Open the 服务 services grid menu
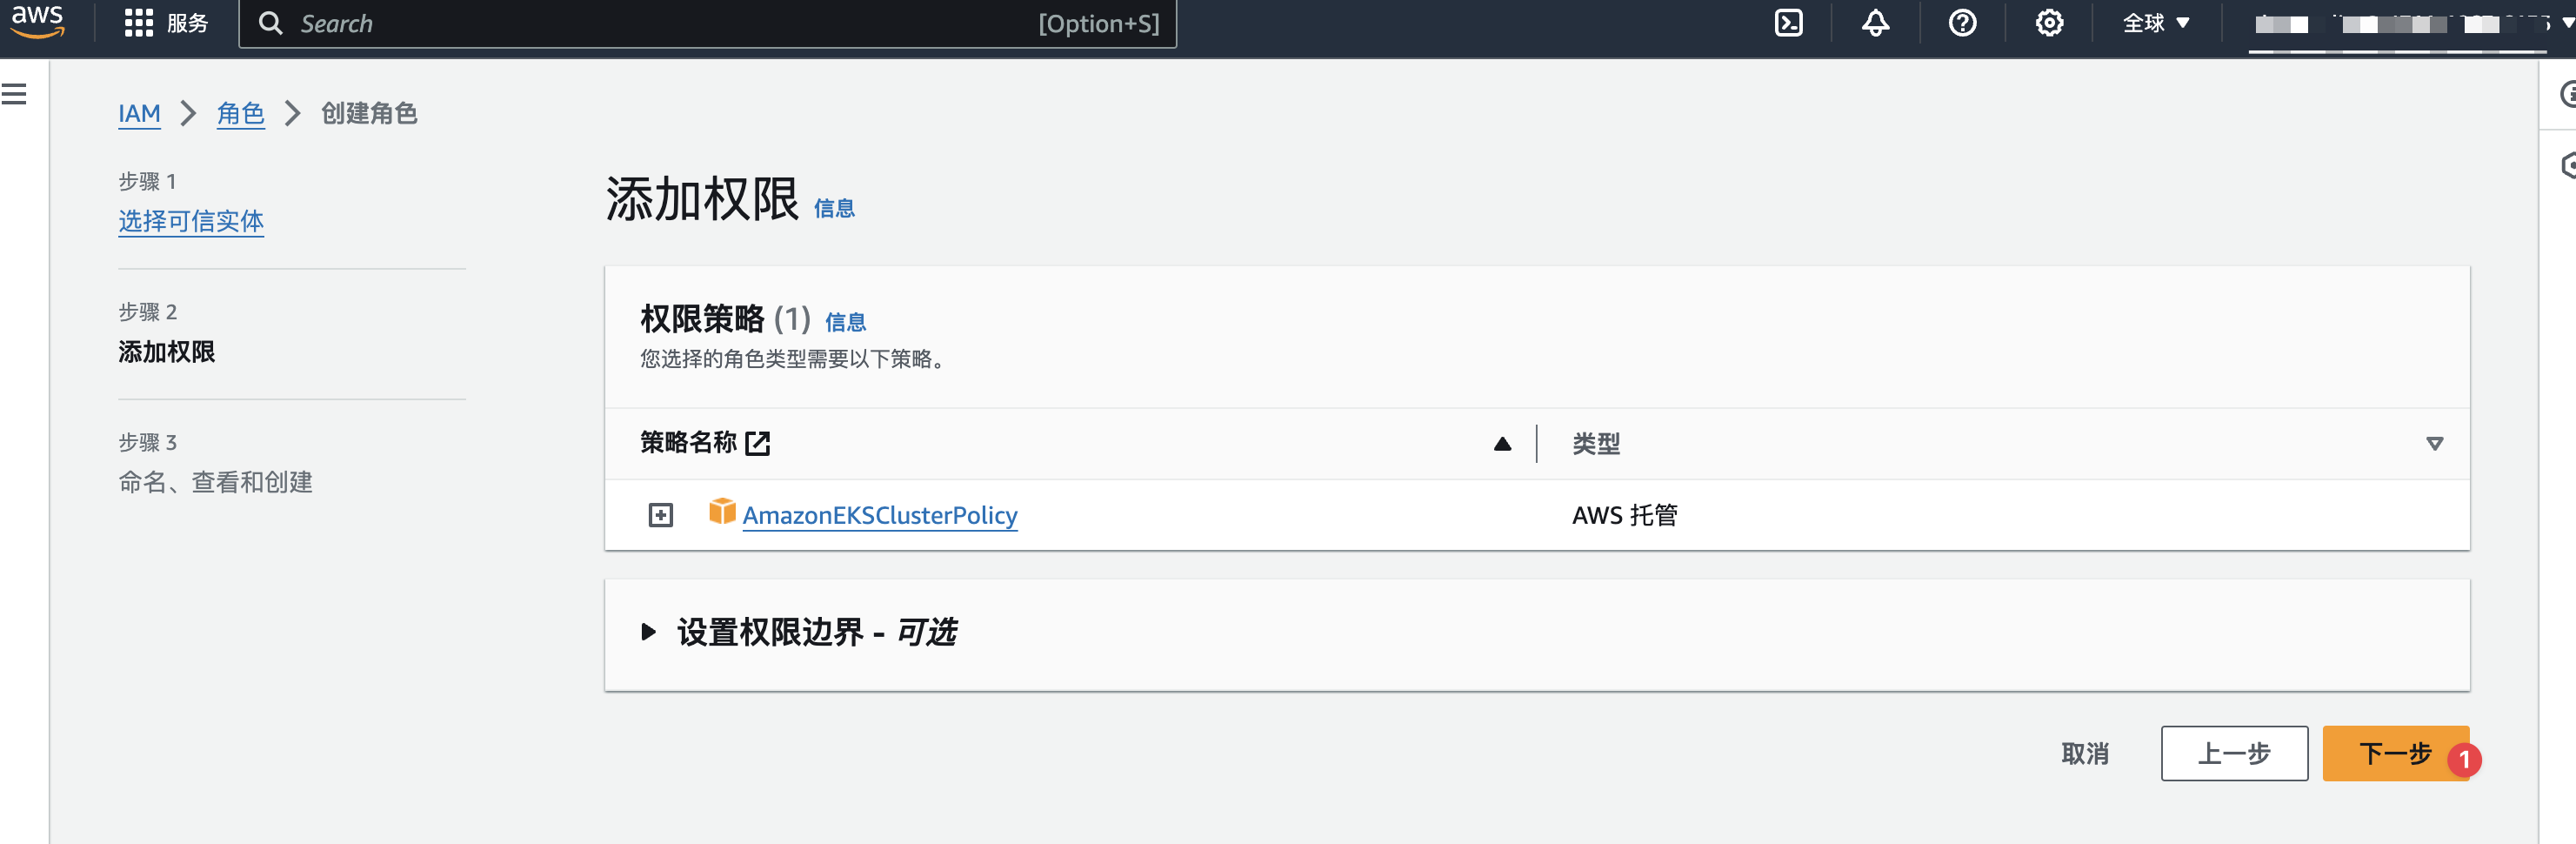The image size is (2576, 844). coord(165,23)
